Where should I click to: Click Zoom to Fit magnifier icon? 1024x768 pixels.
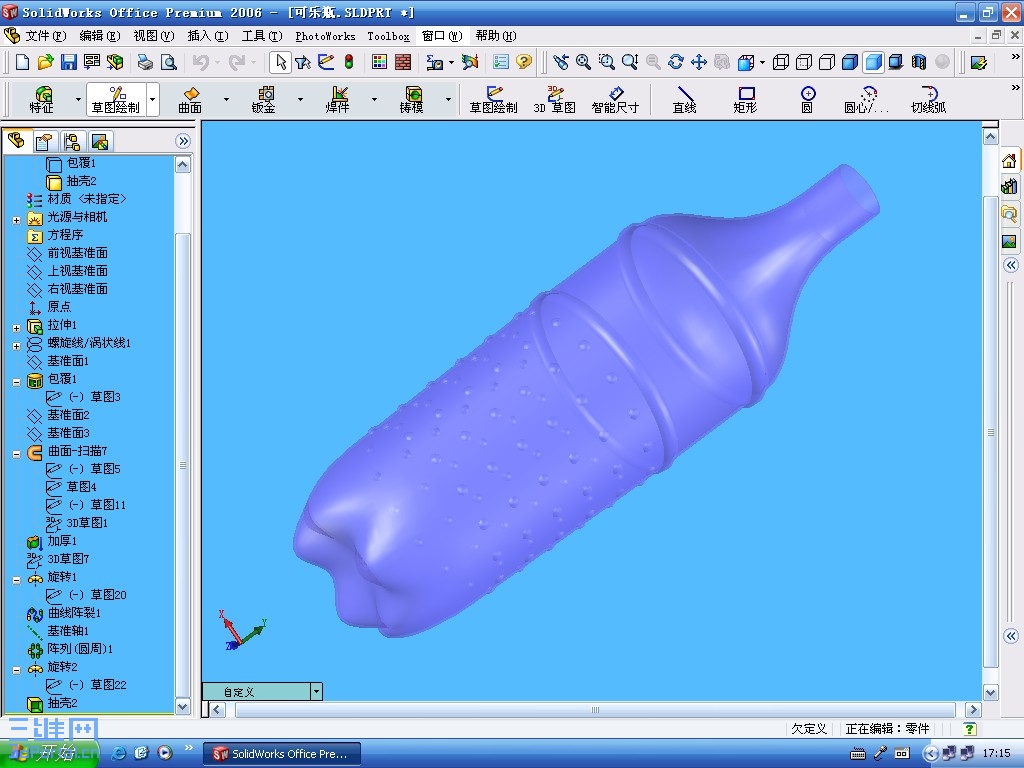[583, 62]
